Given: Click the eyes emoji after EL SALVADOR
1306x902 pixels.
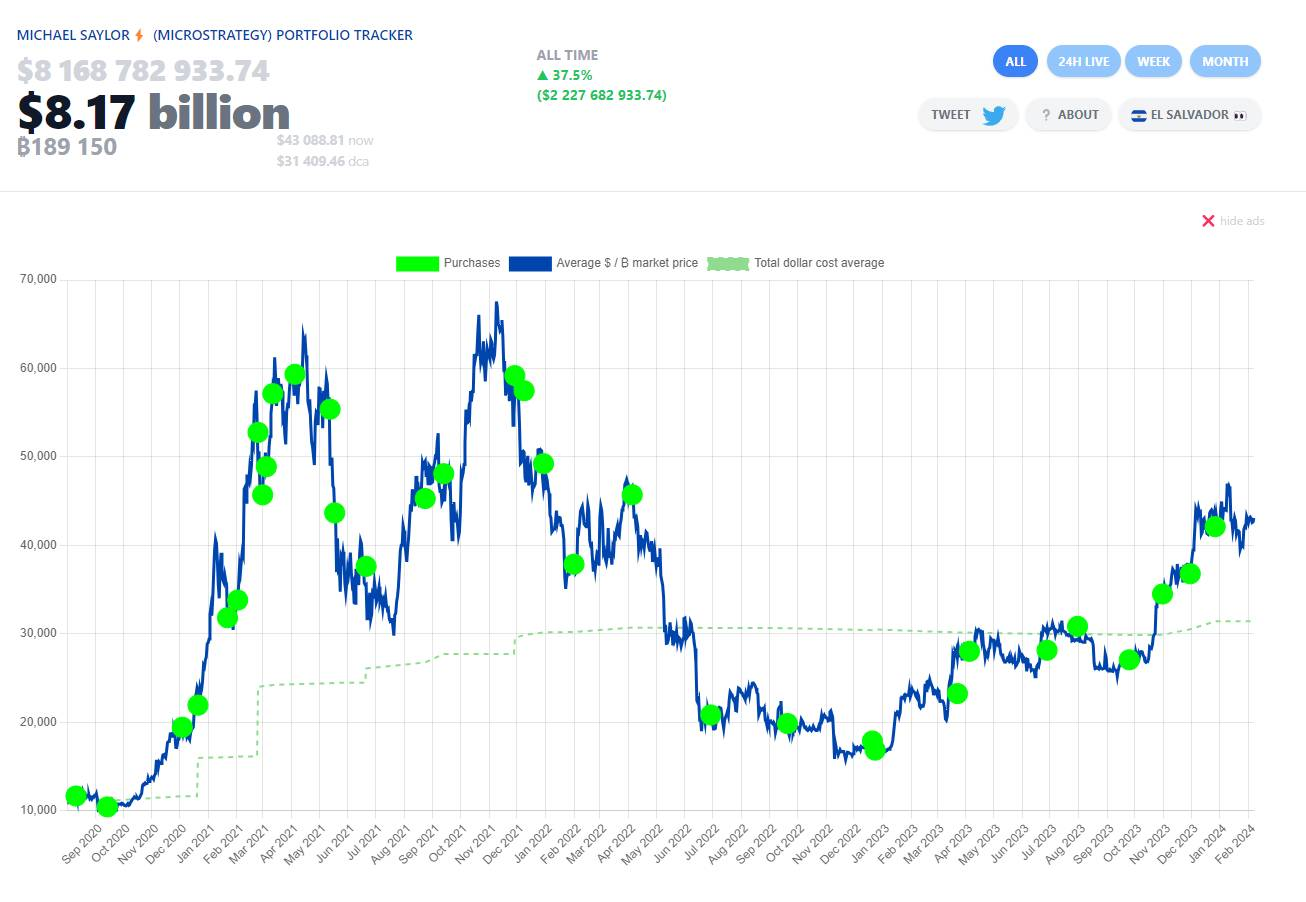Looking at the screenshot, I should 1240,115.
